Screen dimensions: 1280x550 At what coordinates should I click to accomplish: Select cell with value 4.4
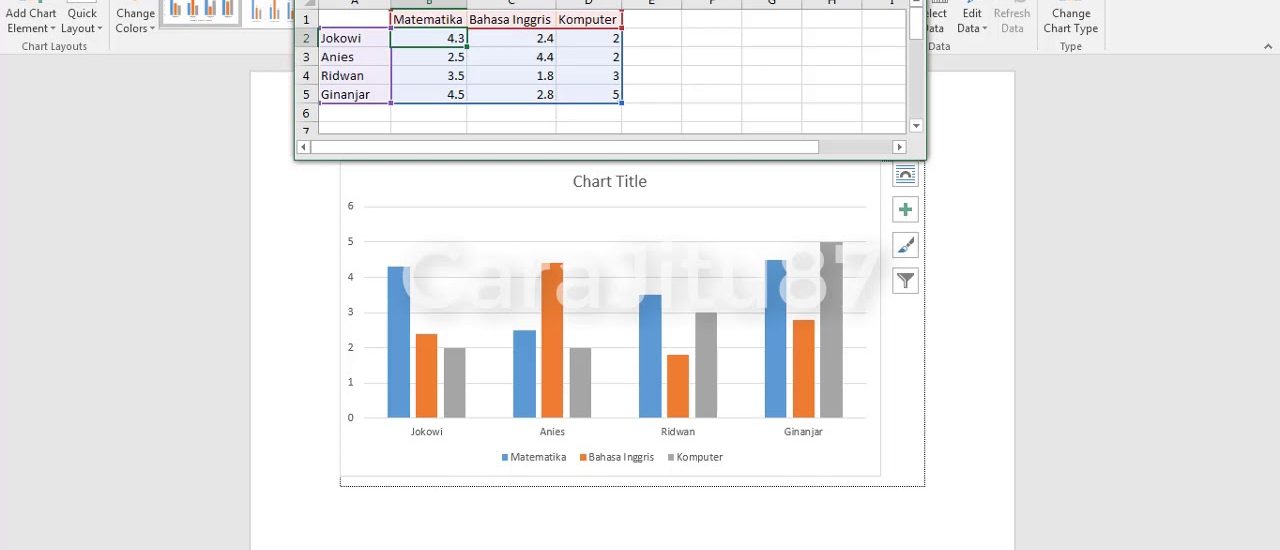tap(511, 57)
